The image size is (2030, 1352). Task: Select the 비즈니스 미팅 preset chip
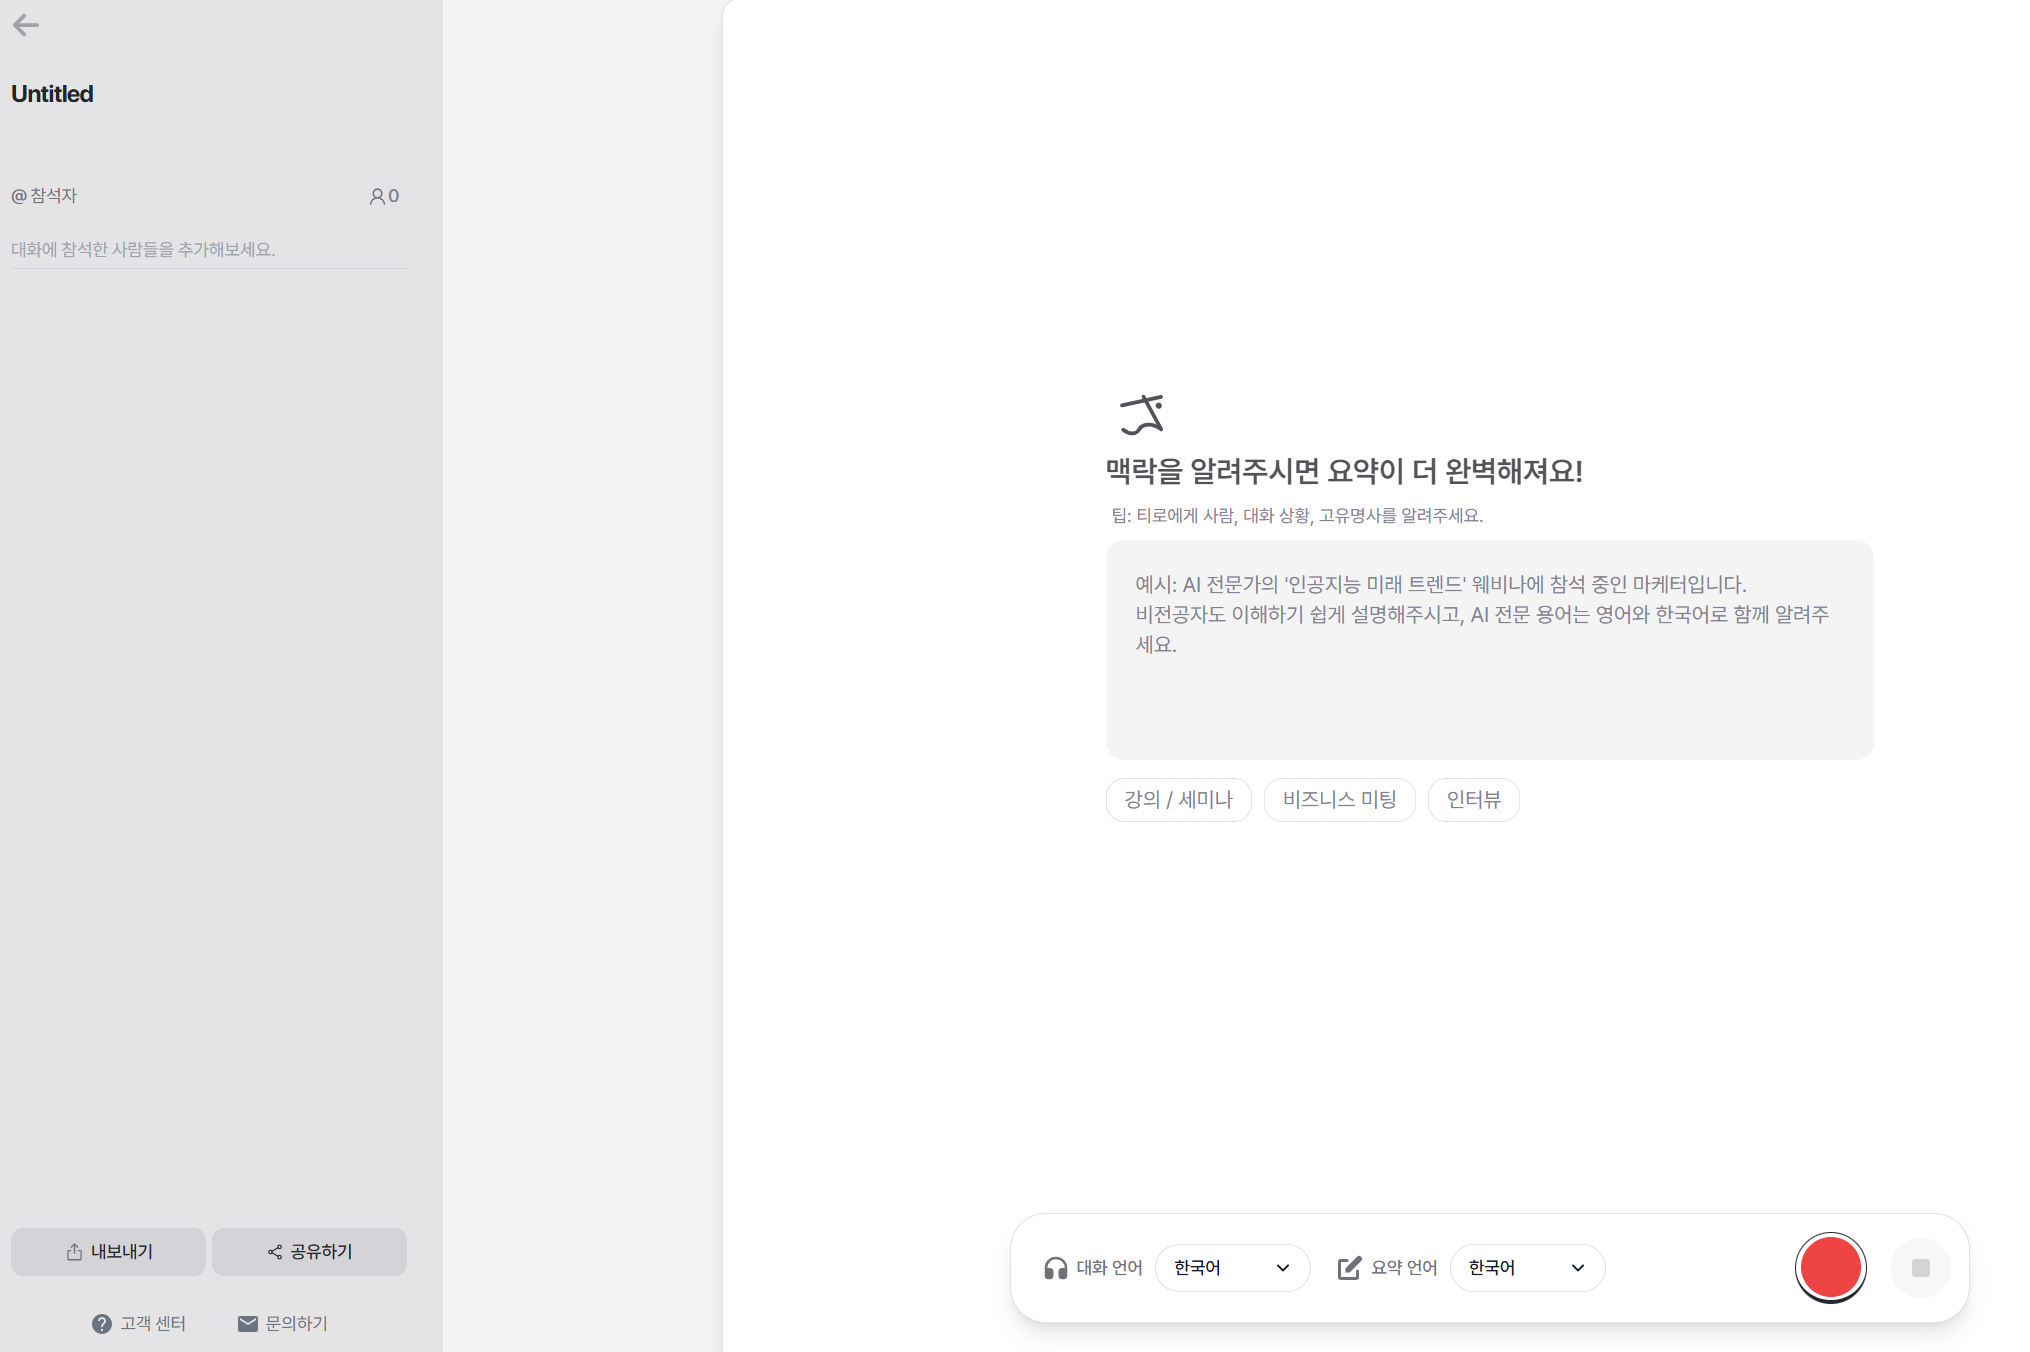point(1339,800)
